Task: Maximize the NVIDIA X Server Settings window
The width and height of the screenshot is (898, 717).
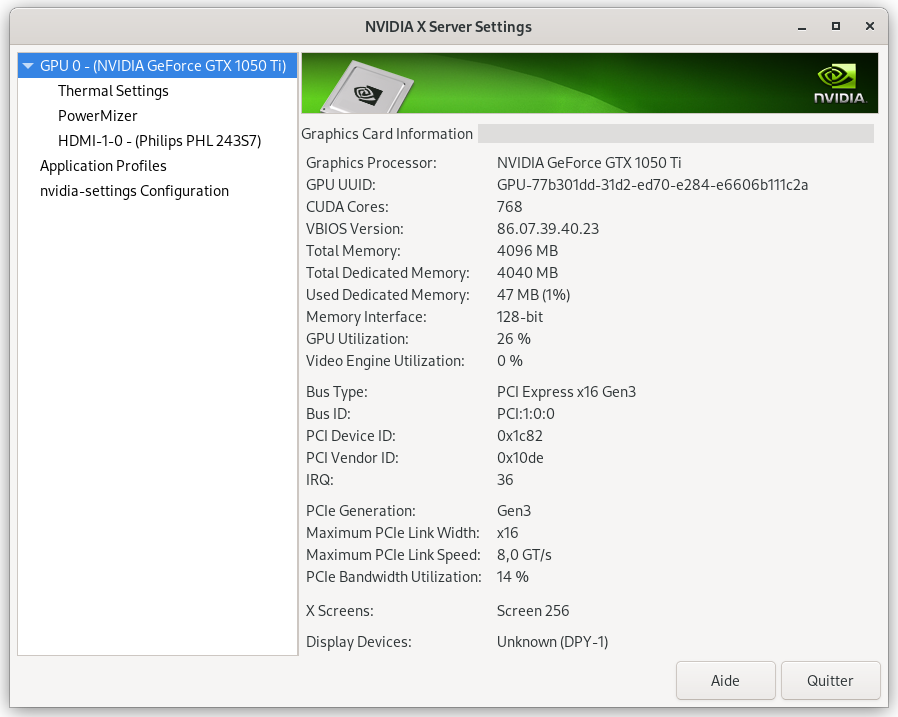Action: (x=836, y=26)
